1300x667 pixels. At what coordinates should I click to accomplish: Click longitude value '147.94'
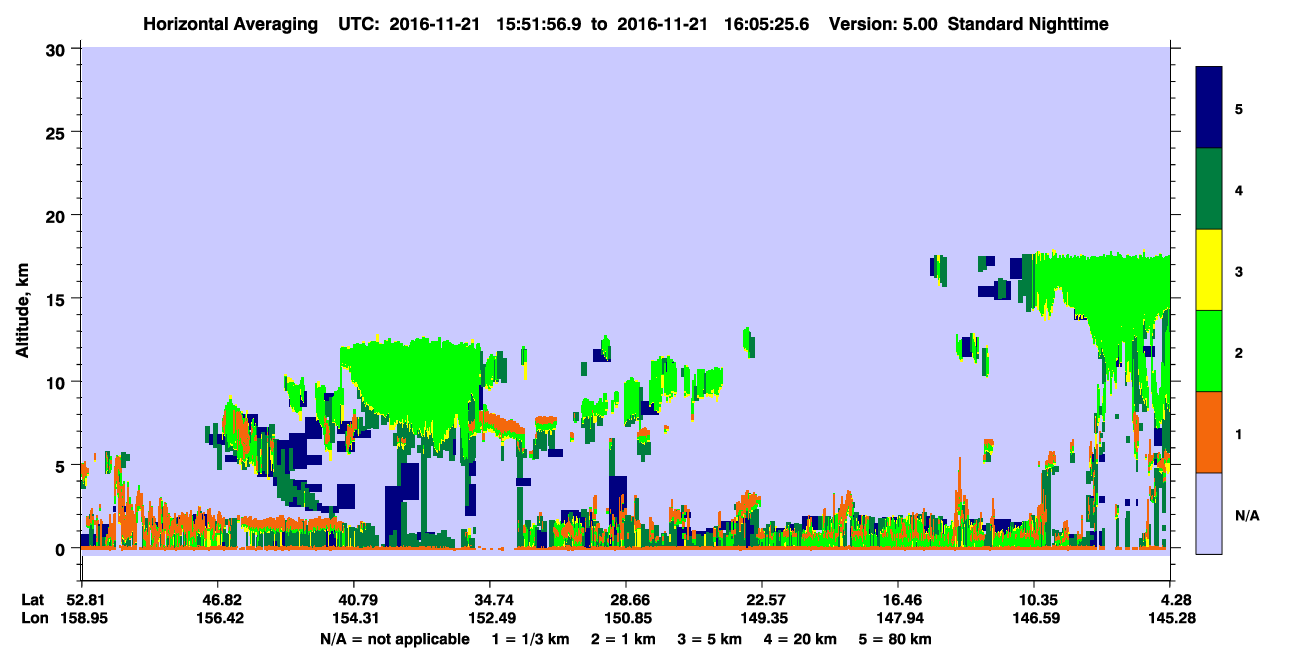[x=898, y=619]
